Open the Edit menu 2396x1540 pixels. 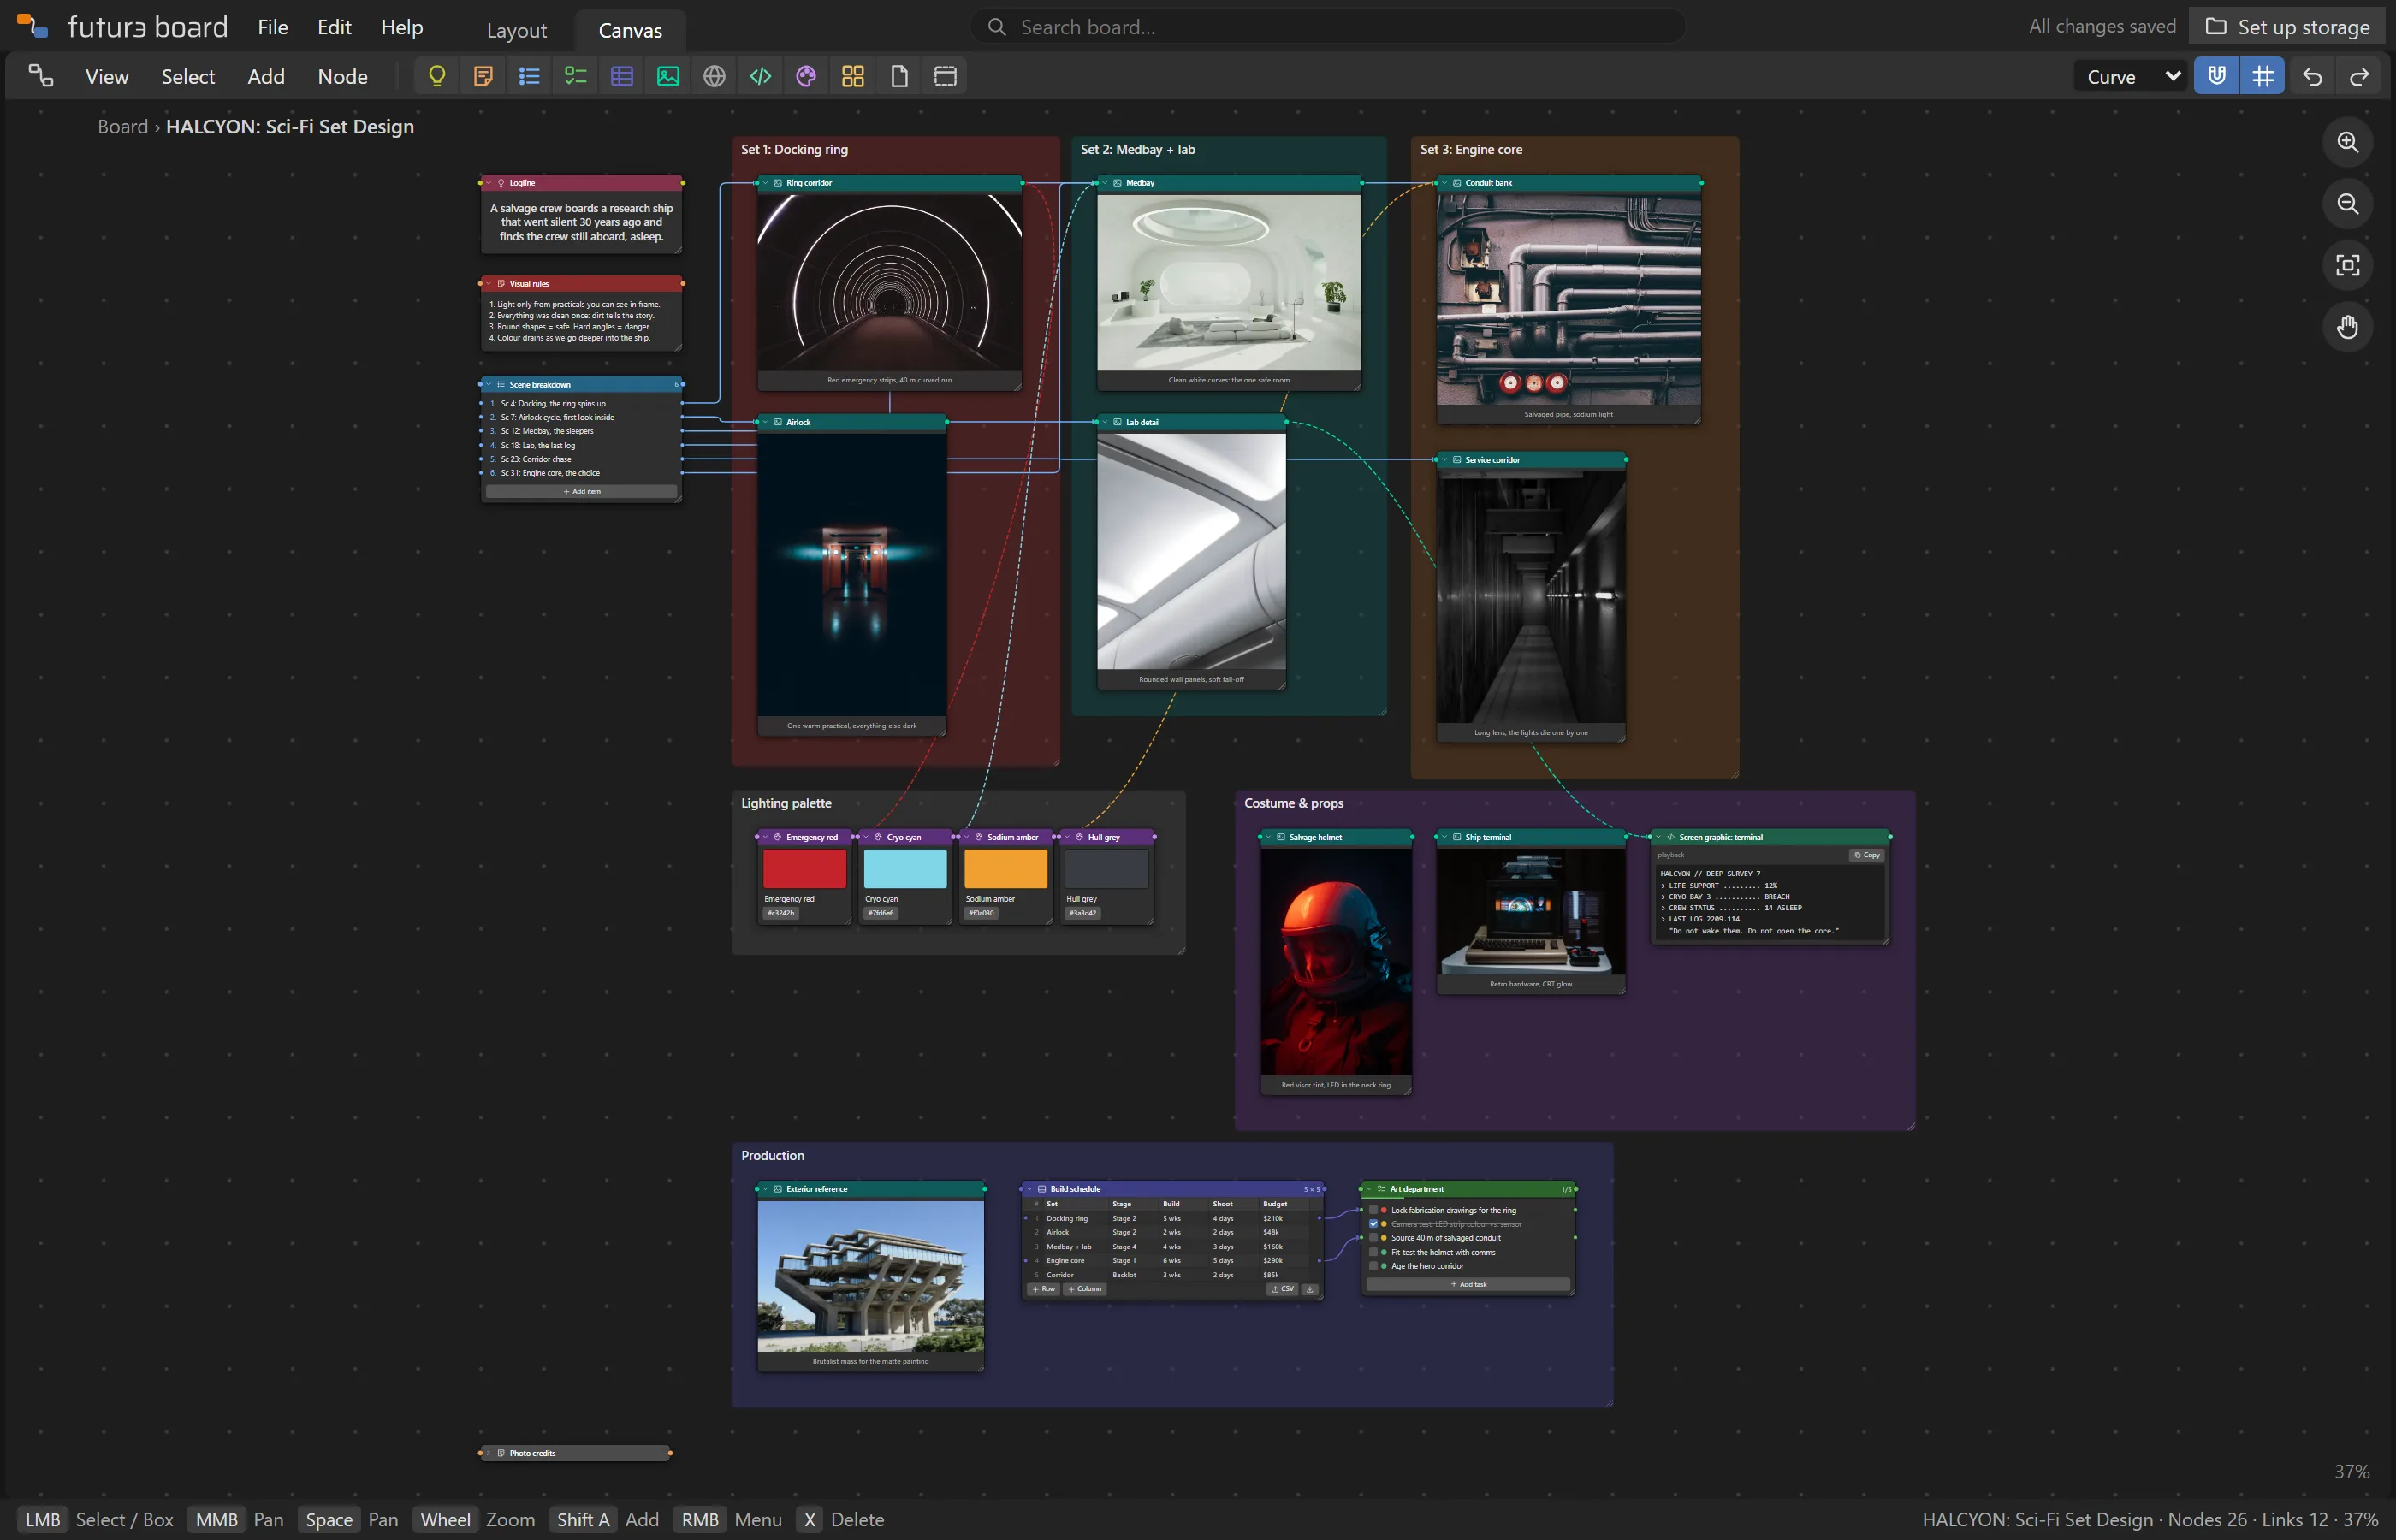[x=334, y=27]
